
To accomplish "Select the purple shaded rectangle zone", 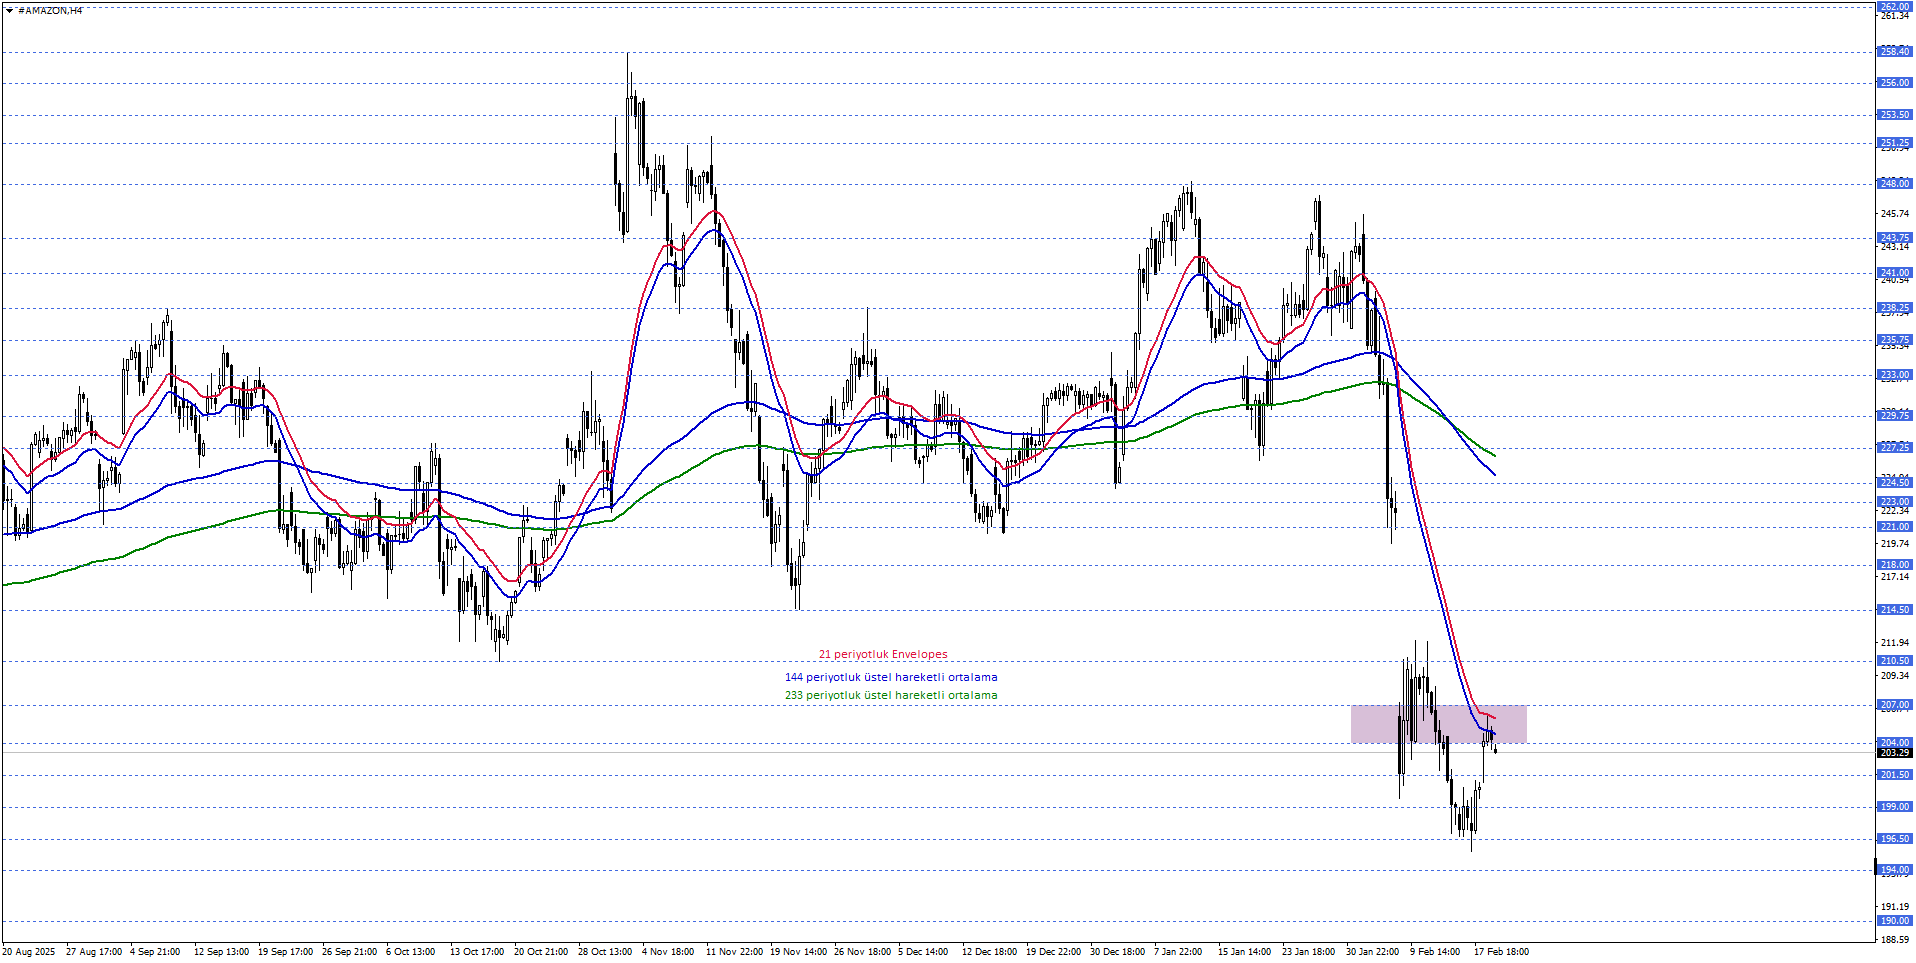I will pyautogui.click(x=1437, y=724).
